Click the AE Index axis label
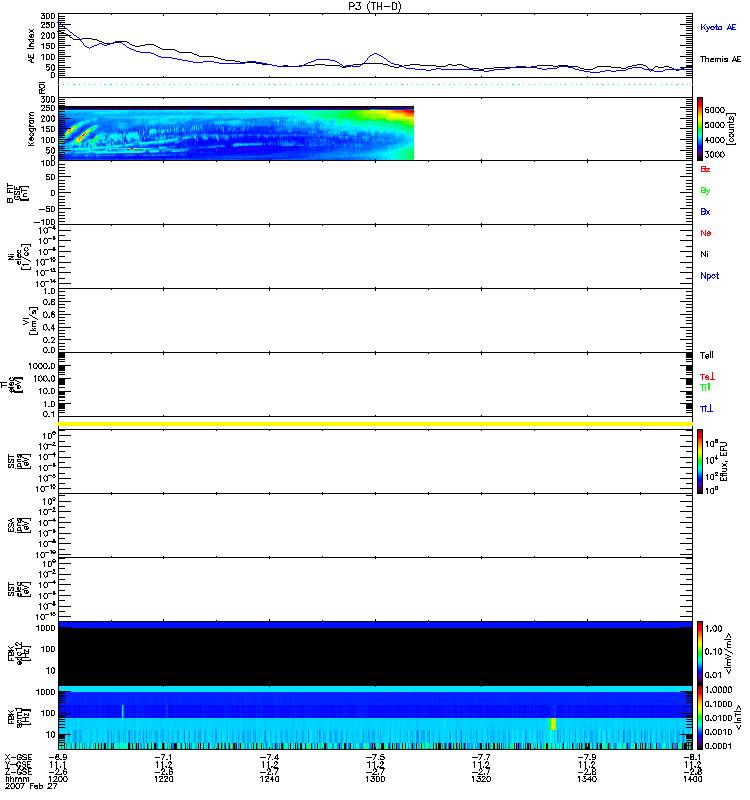750x800 pixels. [x=31, y=46]
